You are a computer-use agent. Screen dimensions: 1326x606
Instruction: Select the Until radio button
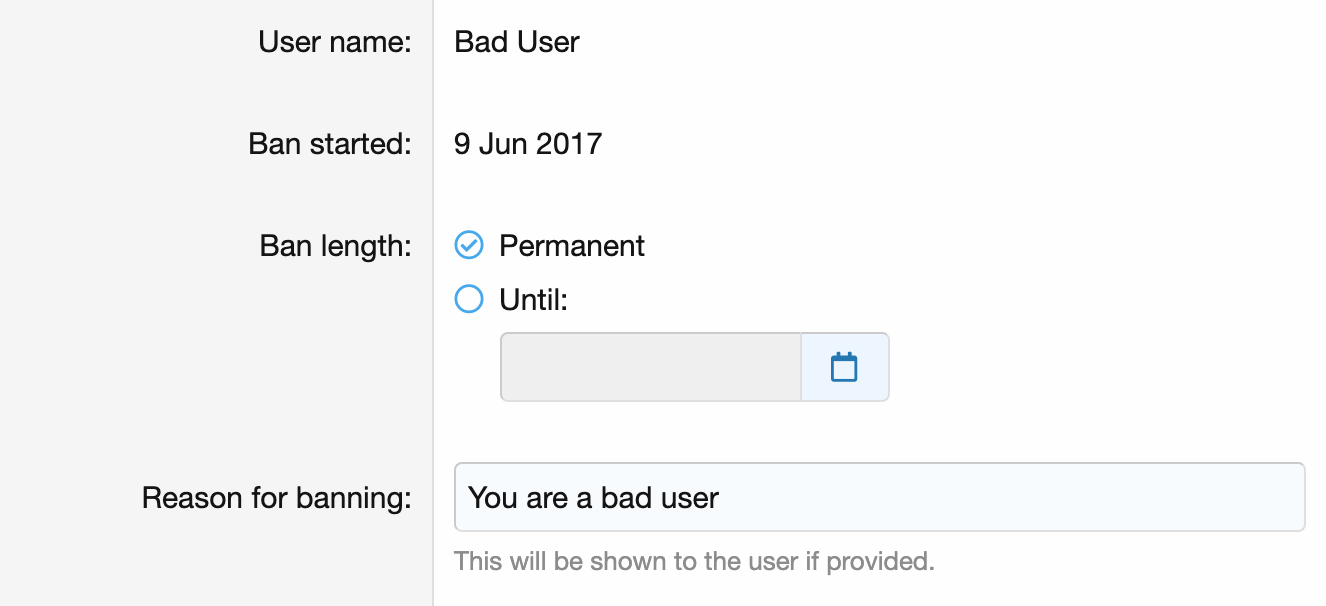click(469, 299)
